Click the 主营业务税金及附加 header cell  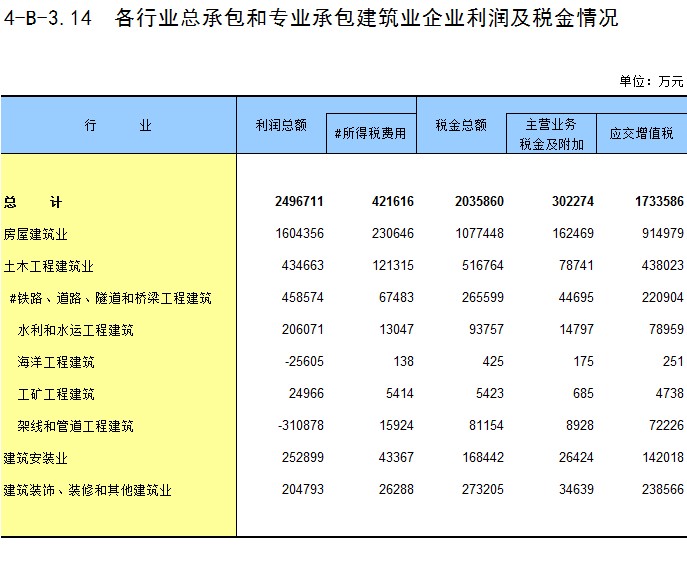[x=552, y=134]
